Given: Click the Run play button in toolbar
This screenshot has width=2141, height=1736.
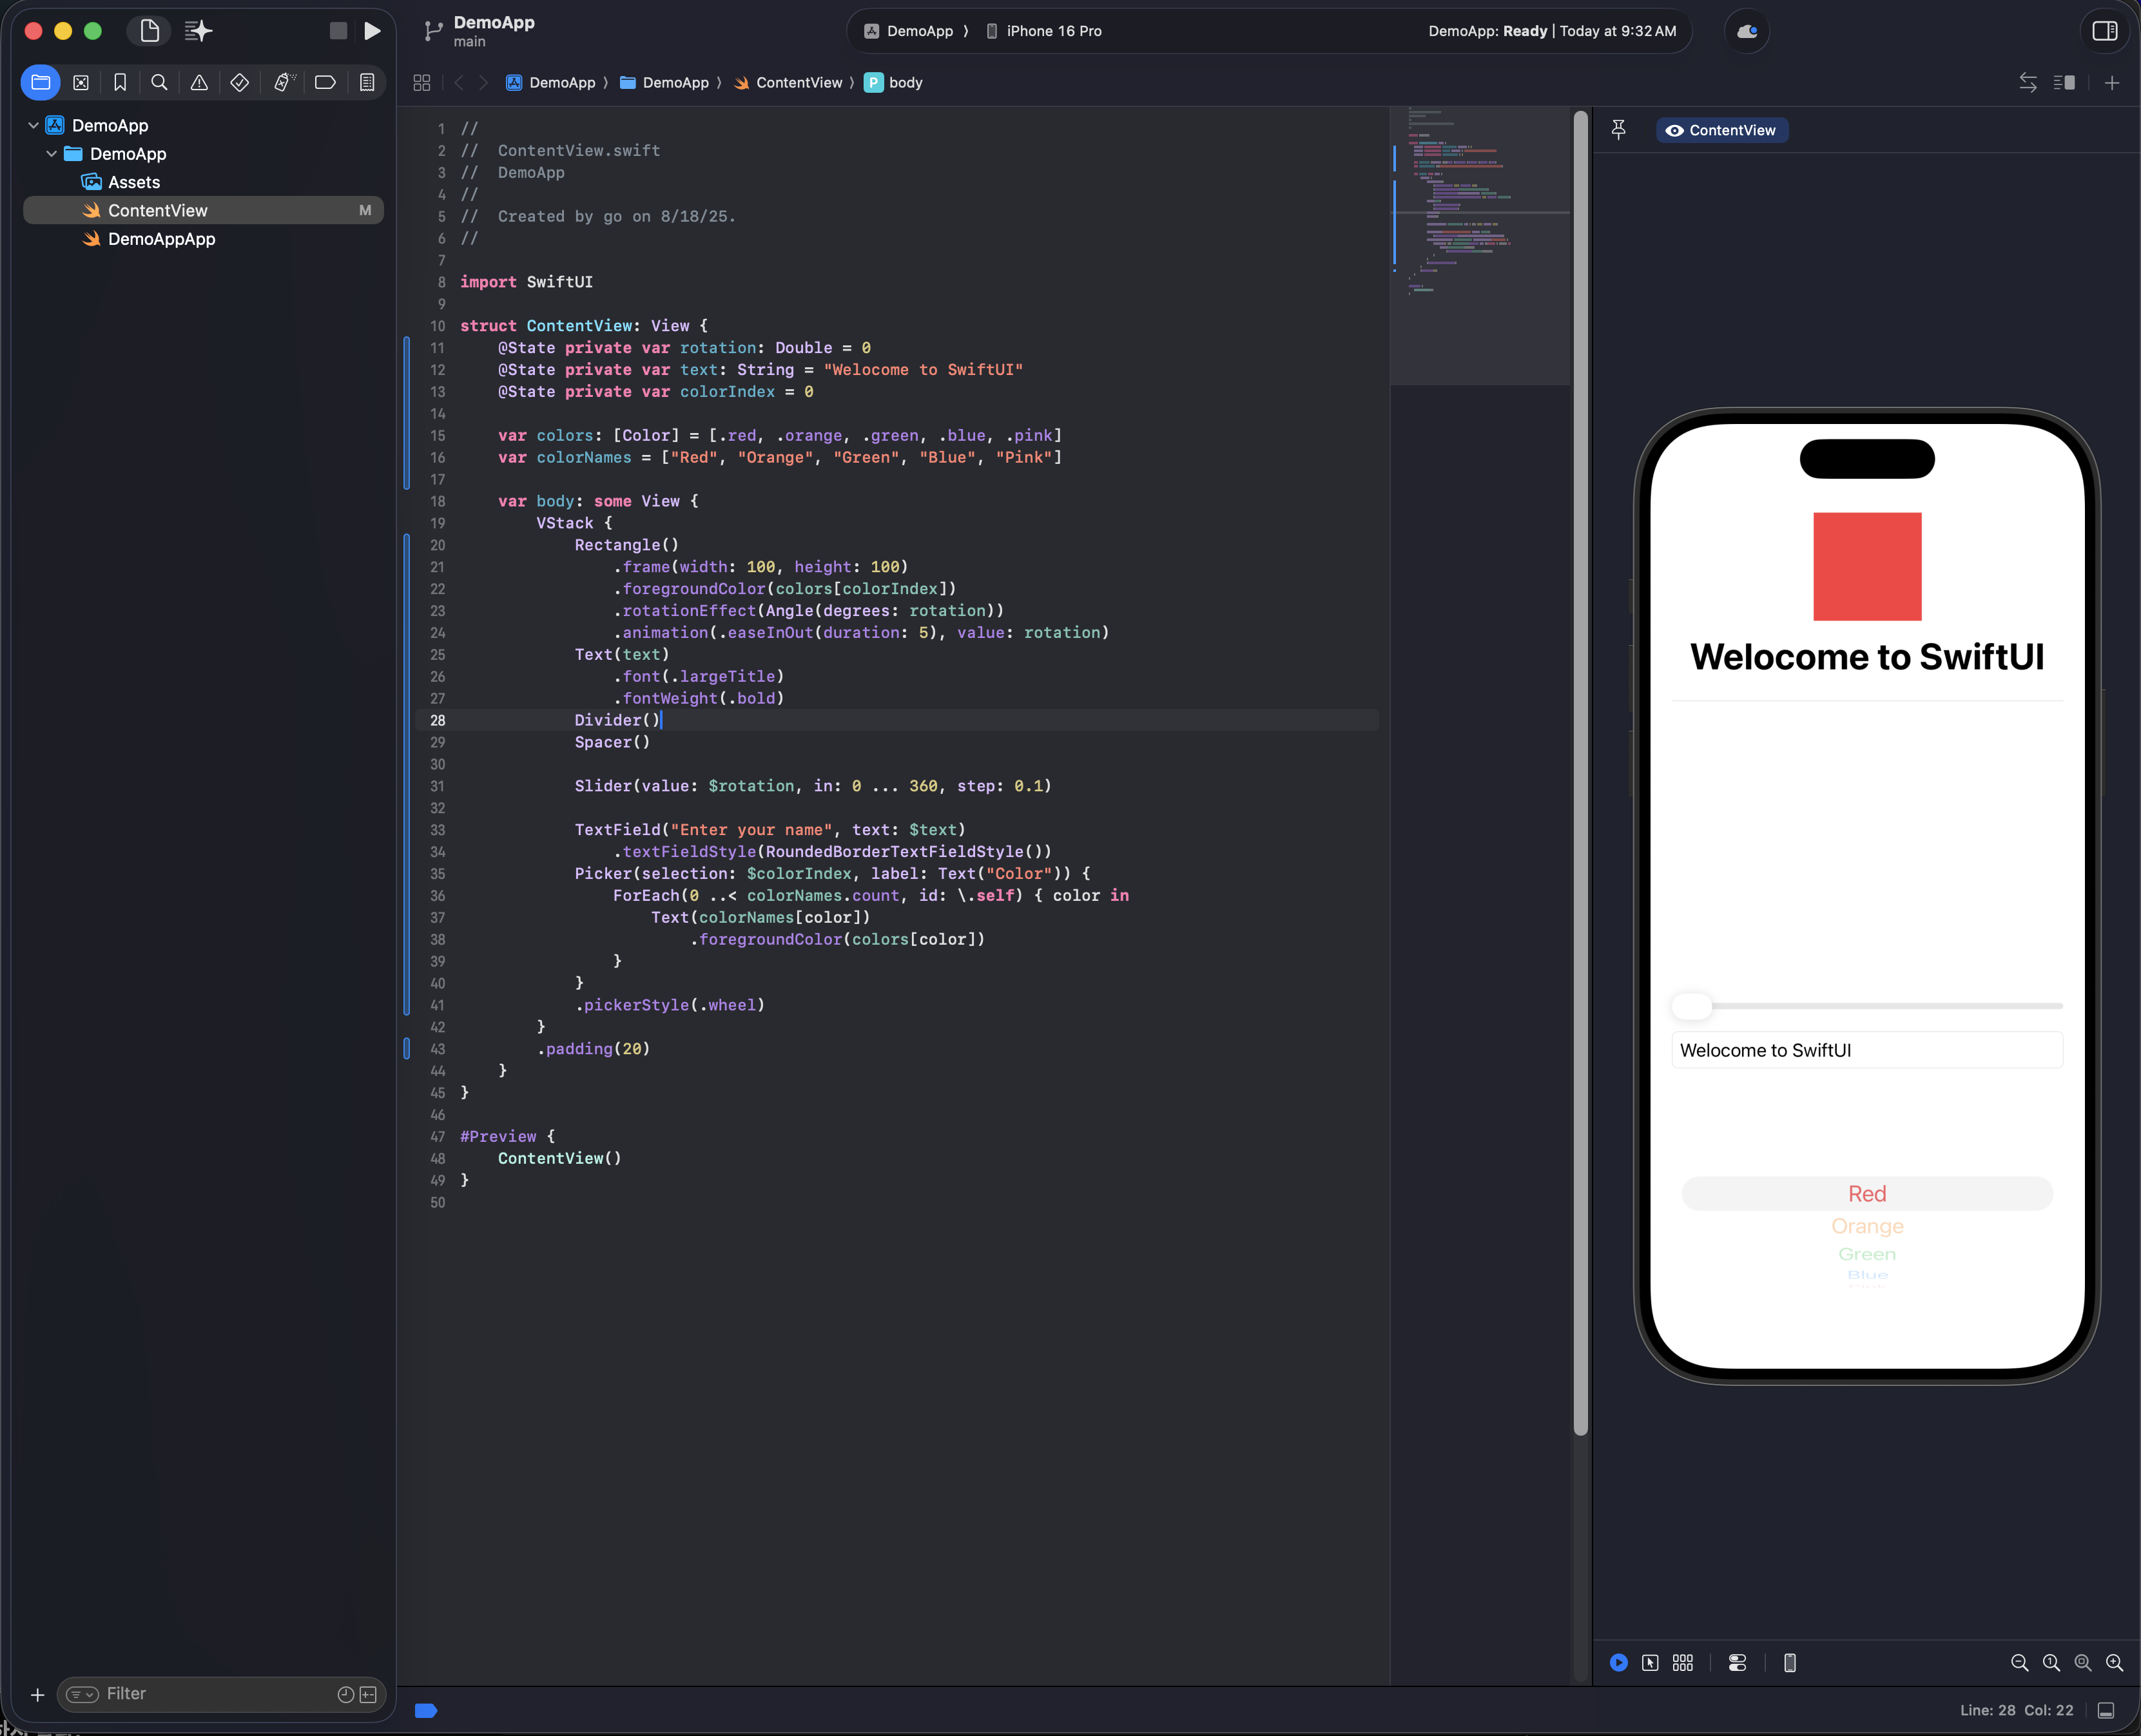Looking at the screenshot, I should tap(372, 31).
